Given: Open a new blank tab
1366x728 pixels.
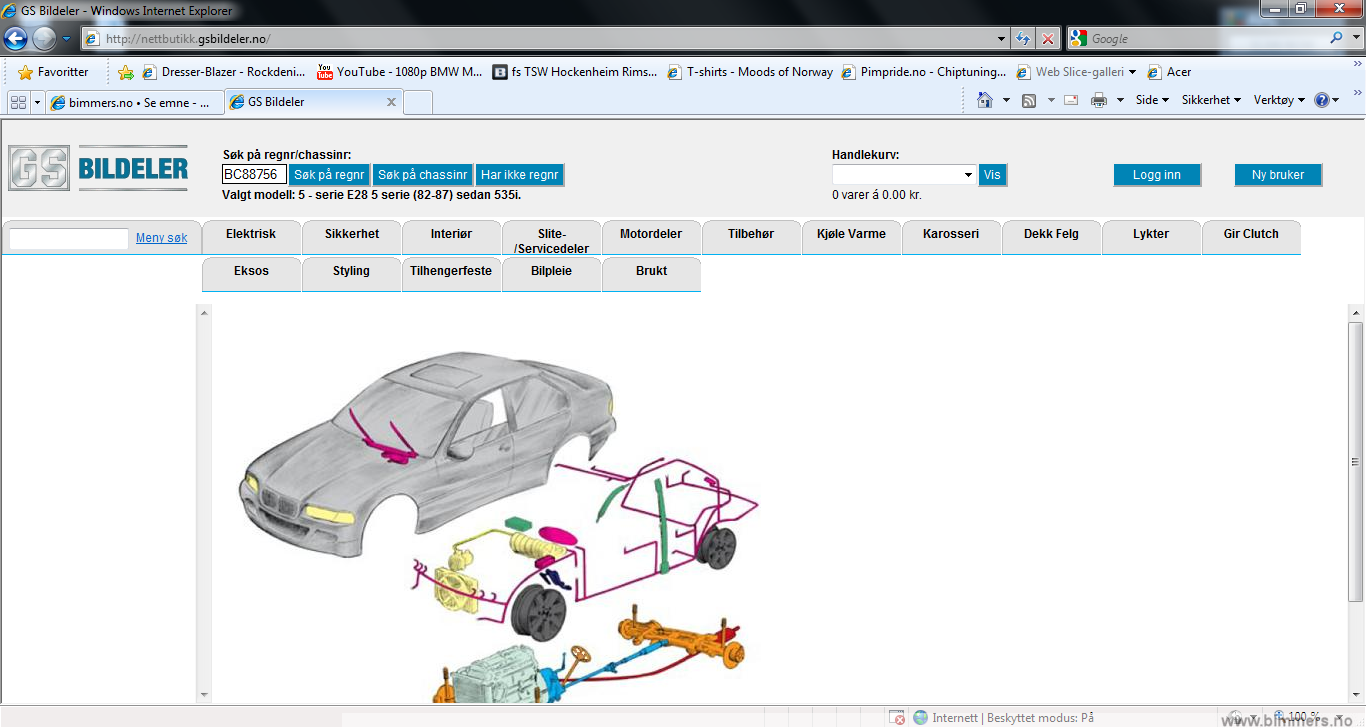Looking at the screenshot, I should [x=418, y=102].
